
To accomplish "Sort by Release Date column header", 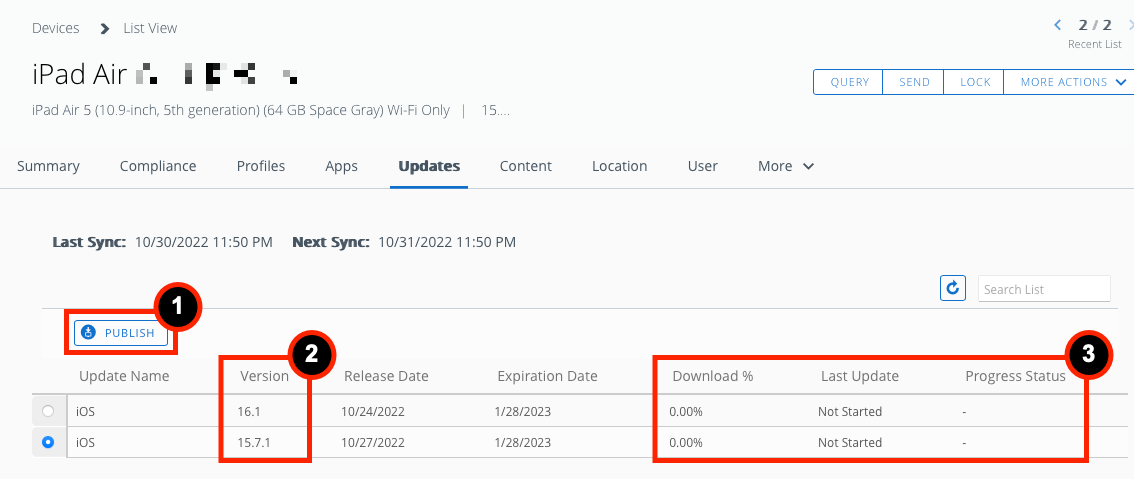I will click(x=386, y=376).
